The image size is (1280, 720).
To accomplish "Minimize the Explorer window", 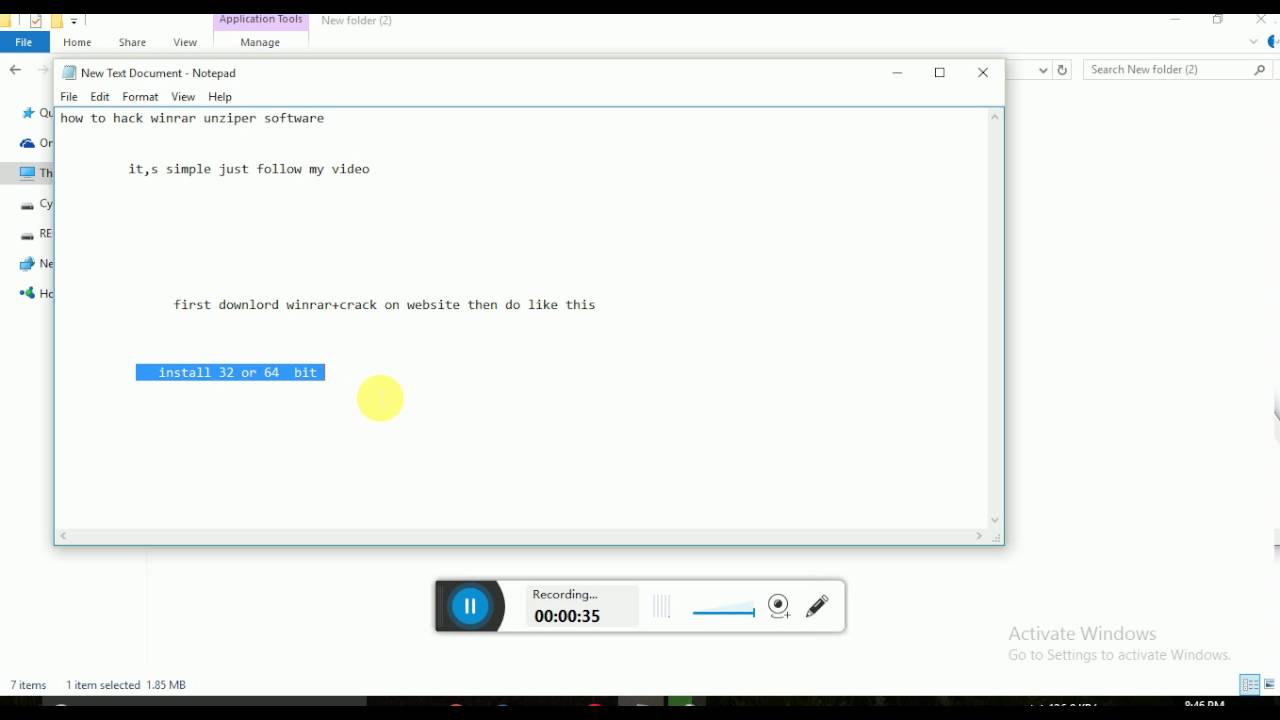I will 1175,20.
